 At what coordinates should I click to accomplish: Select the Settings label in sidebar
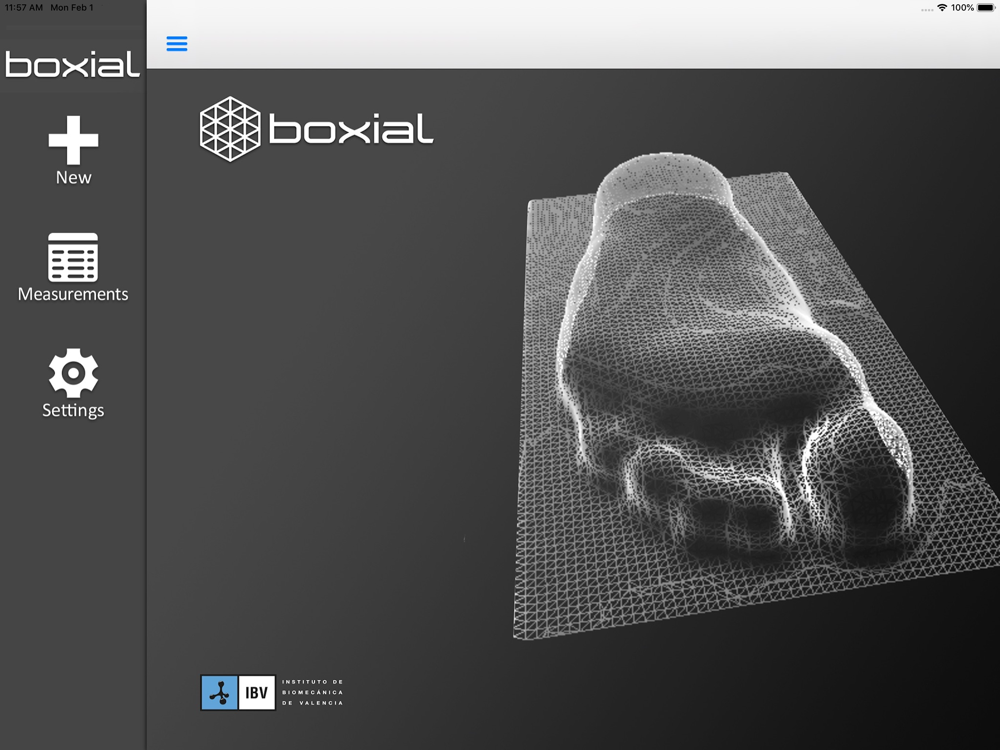pos(73,410)
